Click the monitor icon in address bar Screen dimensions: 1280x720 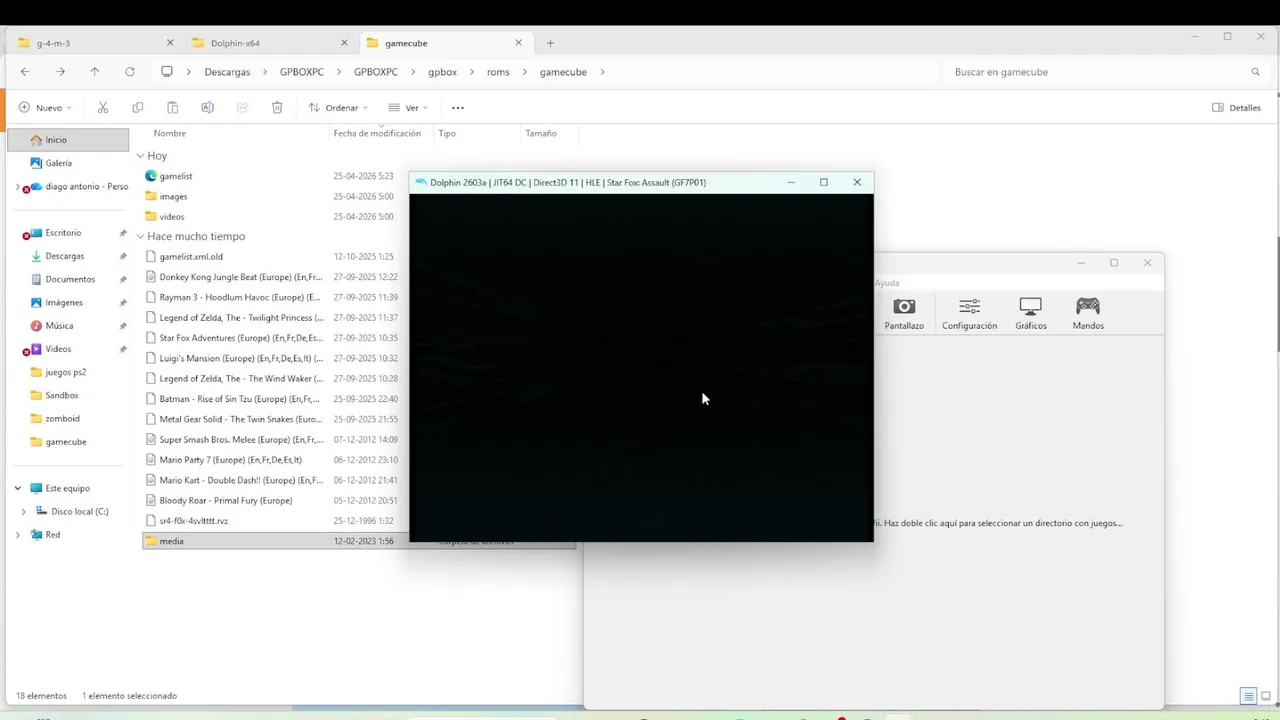click(x=167, y=72)
